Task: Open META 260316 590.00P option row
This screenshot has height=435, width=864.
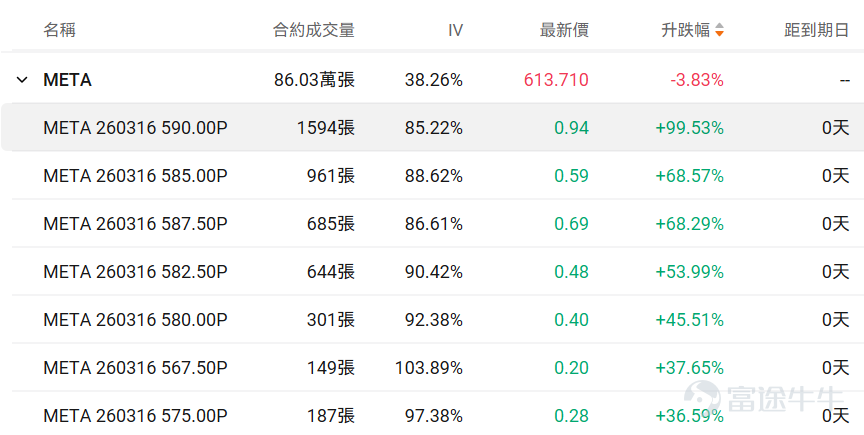Action: pyautogui.click(x=432, y=128)
